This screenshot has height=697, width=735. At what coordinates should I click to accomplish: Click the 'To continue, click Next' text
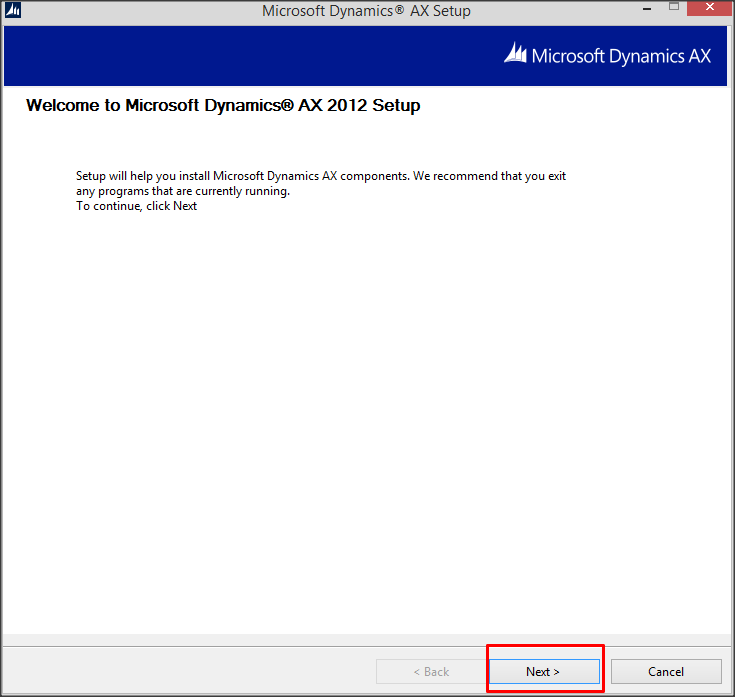(x=136, y=206)
